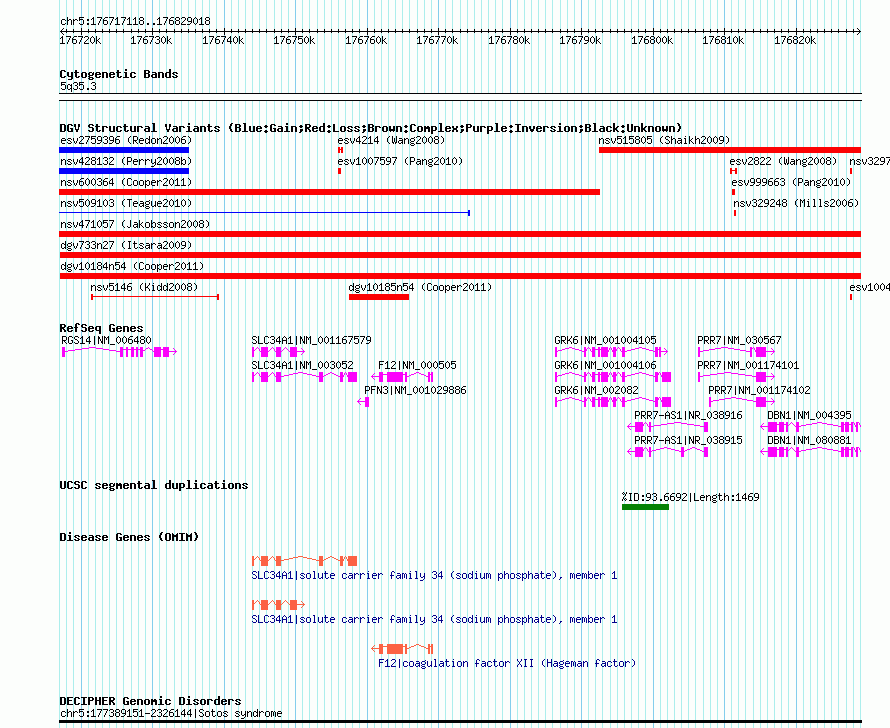Click the esv999663 (Pang2010) marker

pos(733,192)
